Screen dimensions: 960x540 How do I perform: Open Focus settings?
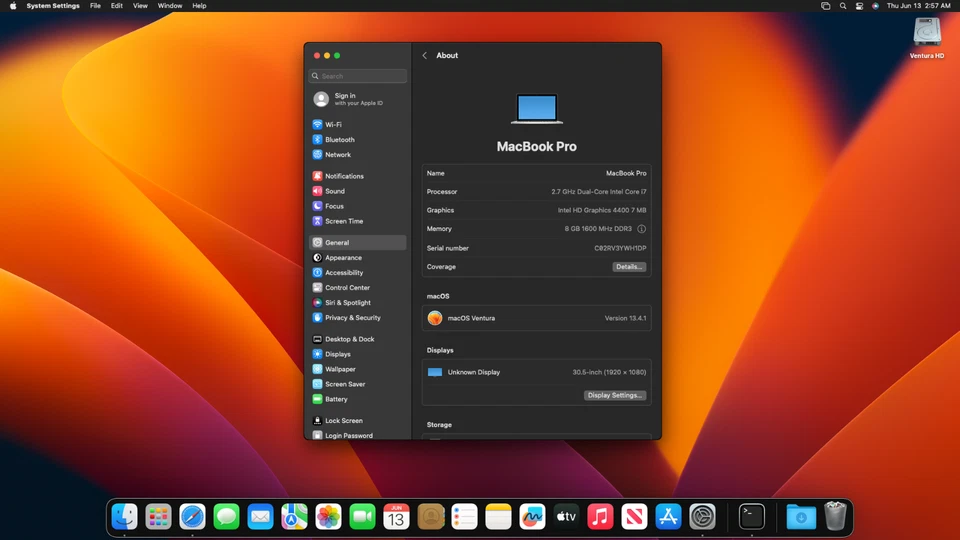358,206
